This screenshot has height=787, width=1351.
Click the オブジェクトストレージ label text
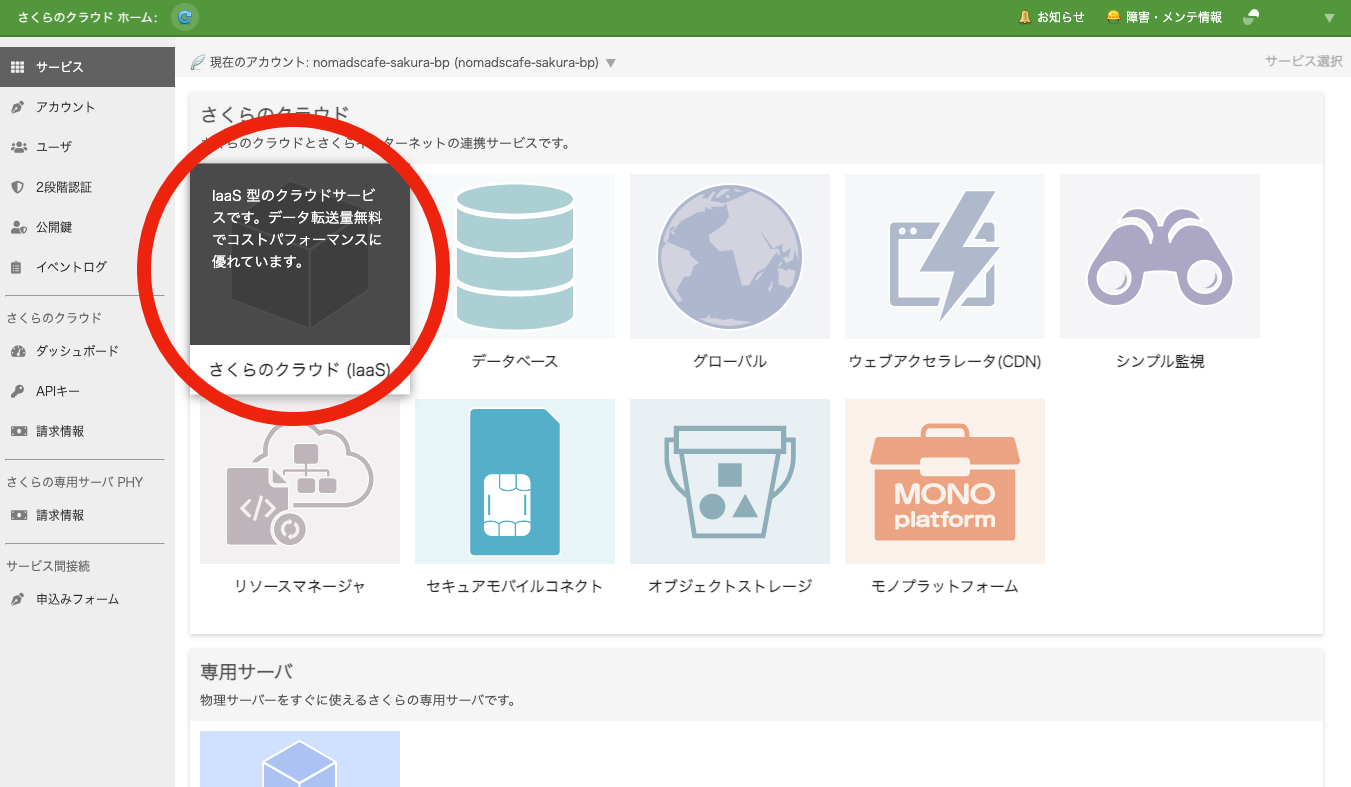pos(730,586)
